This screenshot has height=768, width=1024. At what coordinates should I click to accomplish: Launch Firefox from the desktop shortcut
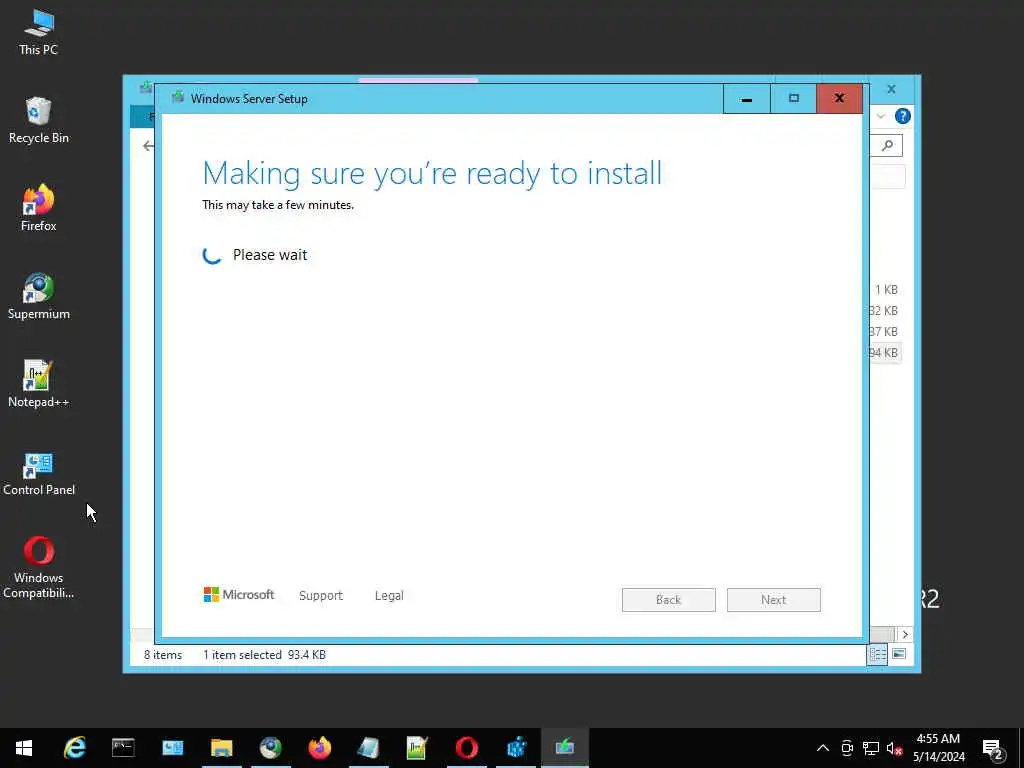point(39,209)
